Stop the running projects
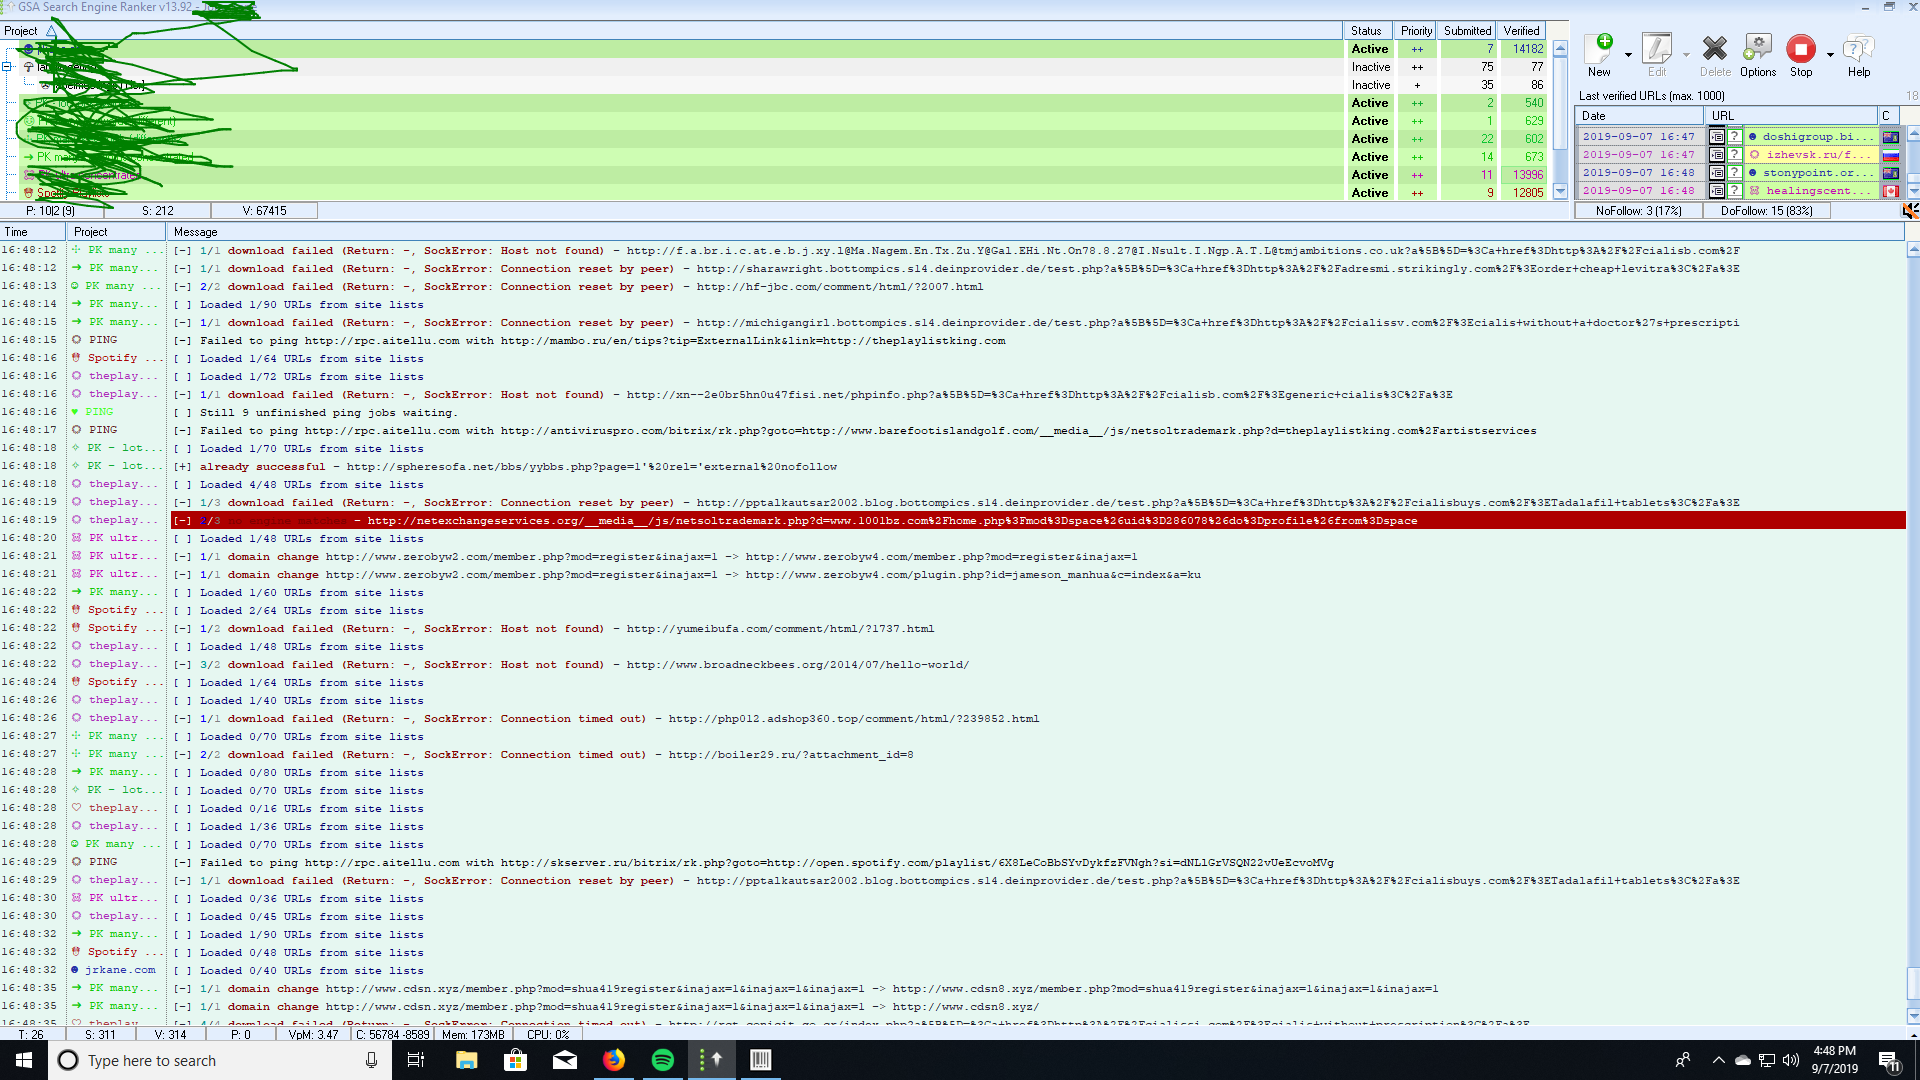This screenshot has height=1080, width=1920. (x=1801, y=55)
